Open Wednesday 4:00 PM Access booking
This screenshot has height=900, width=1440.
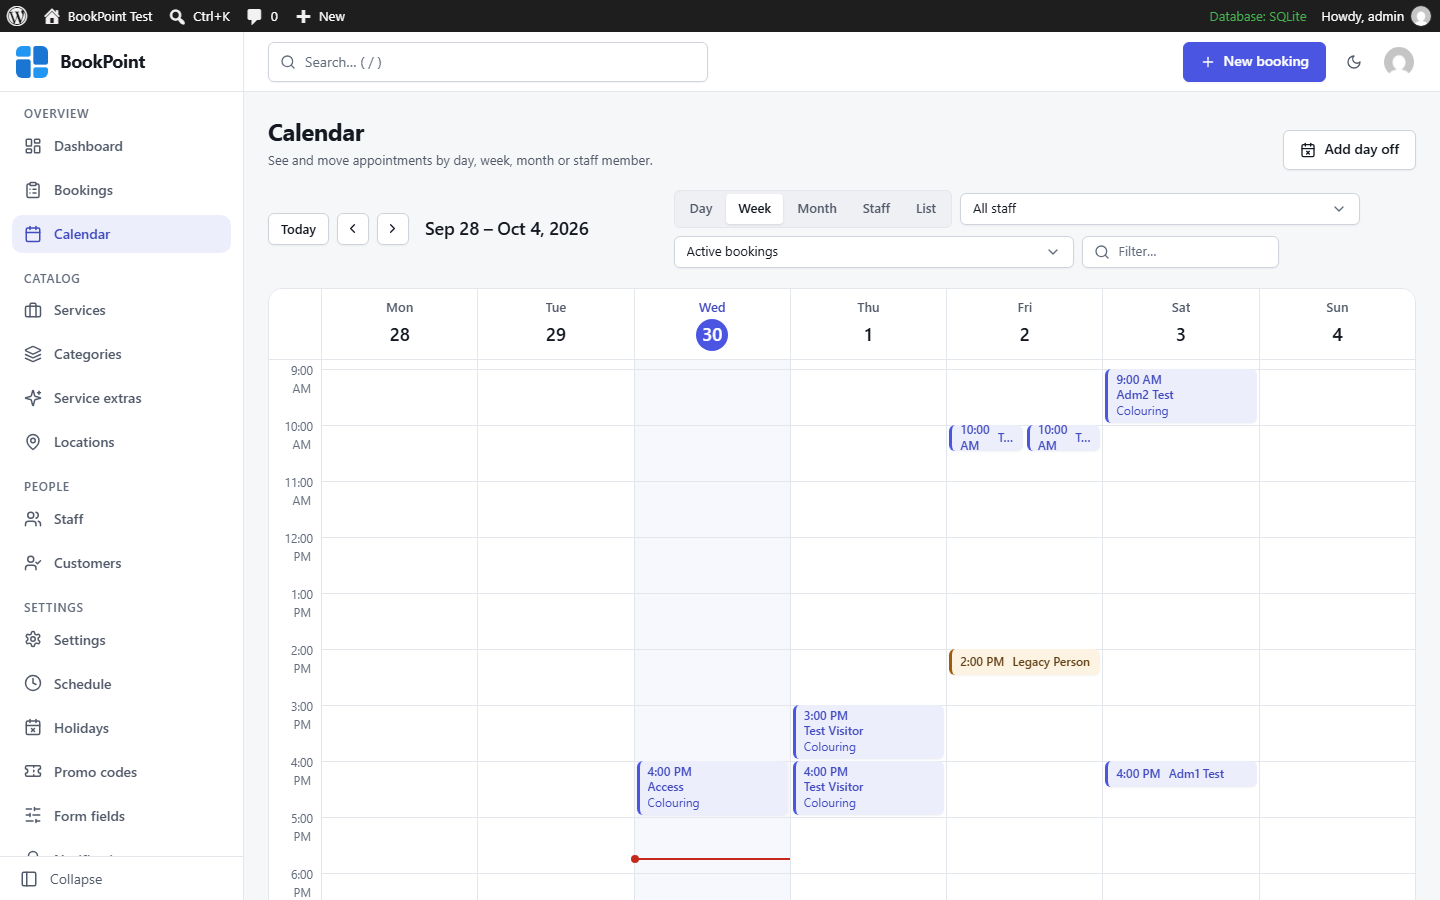pos(712,788)
